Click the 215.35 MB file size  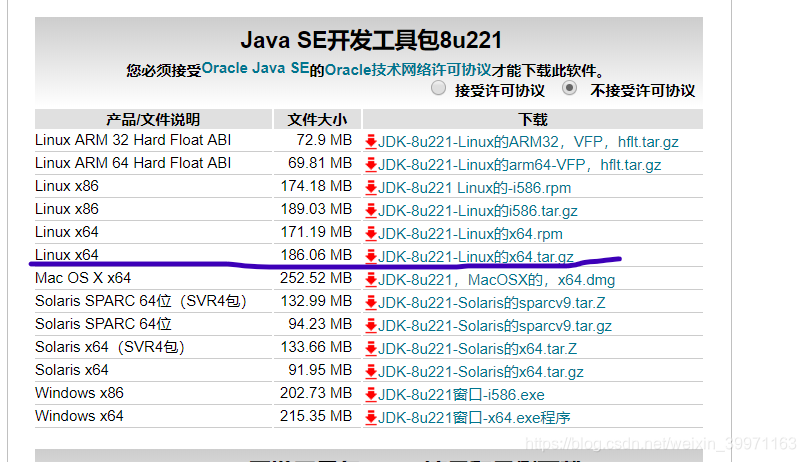point(316,416)
